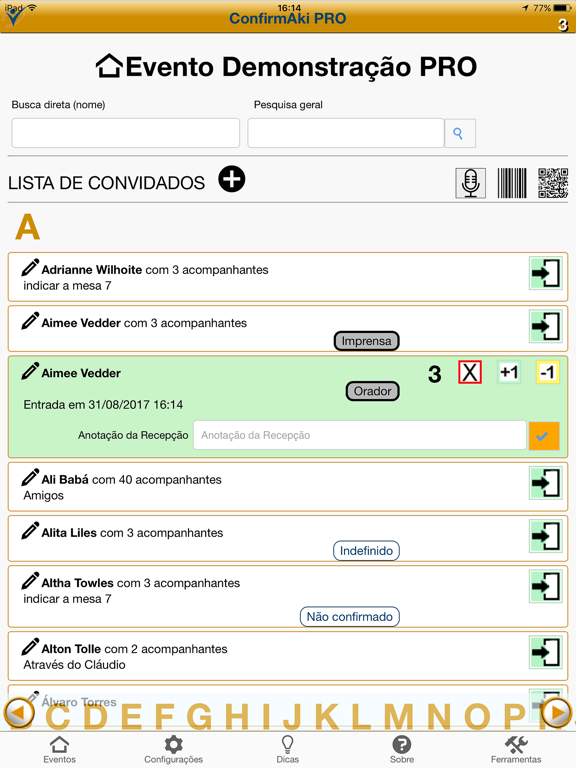Tap the ConfirmAki logo in header corner
This screenshot has width=576, height=768.
tap(13, 17)
